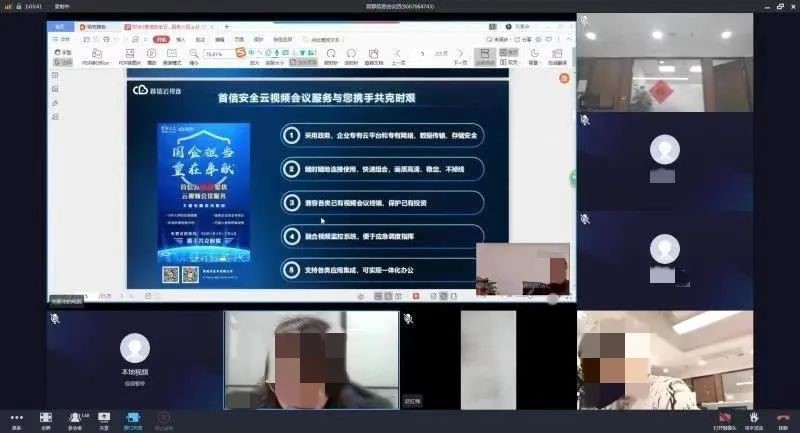Click the PDF to image convert icon
The image size is (800, 433).
pyautogui.click(x=130, y=53)
